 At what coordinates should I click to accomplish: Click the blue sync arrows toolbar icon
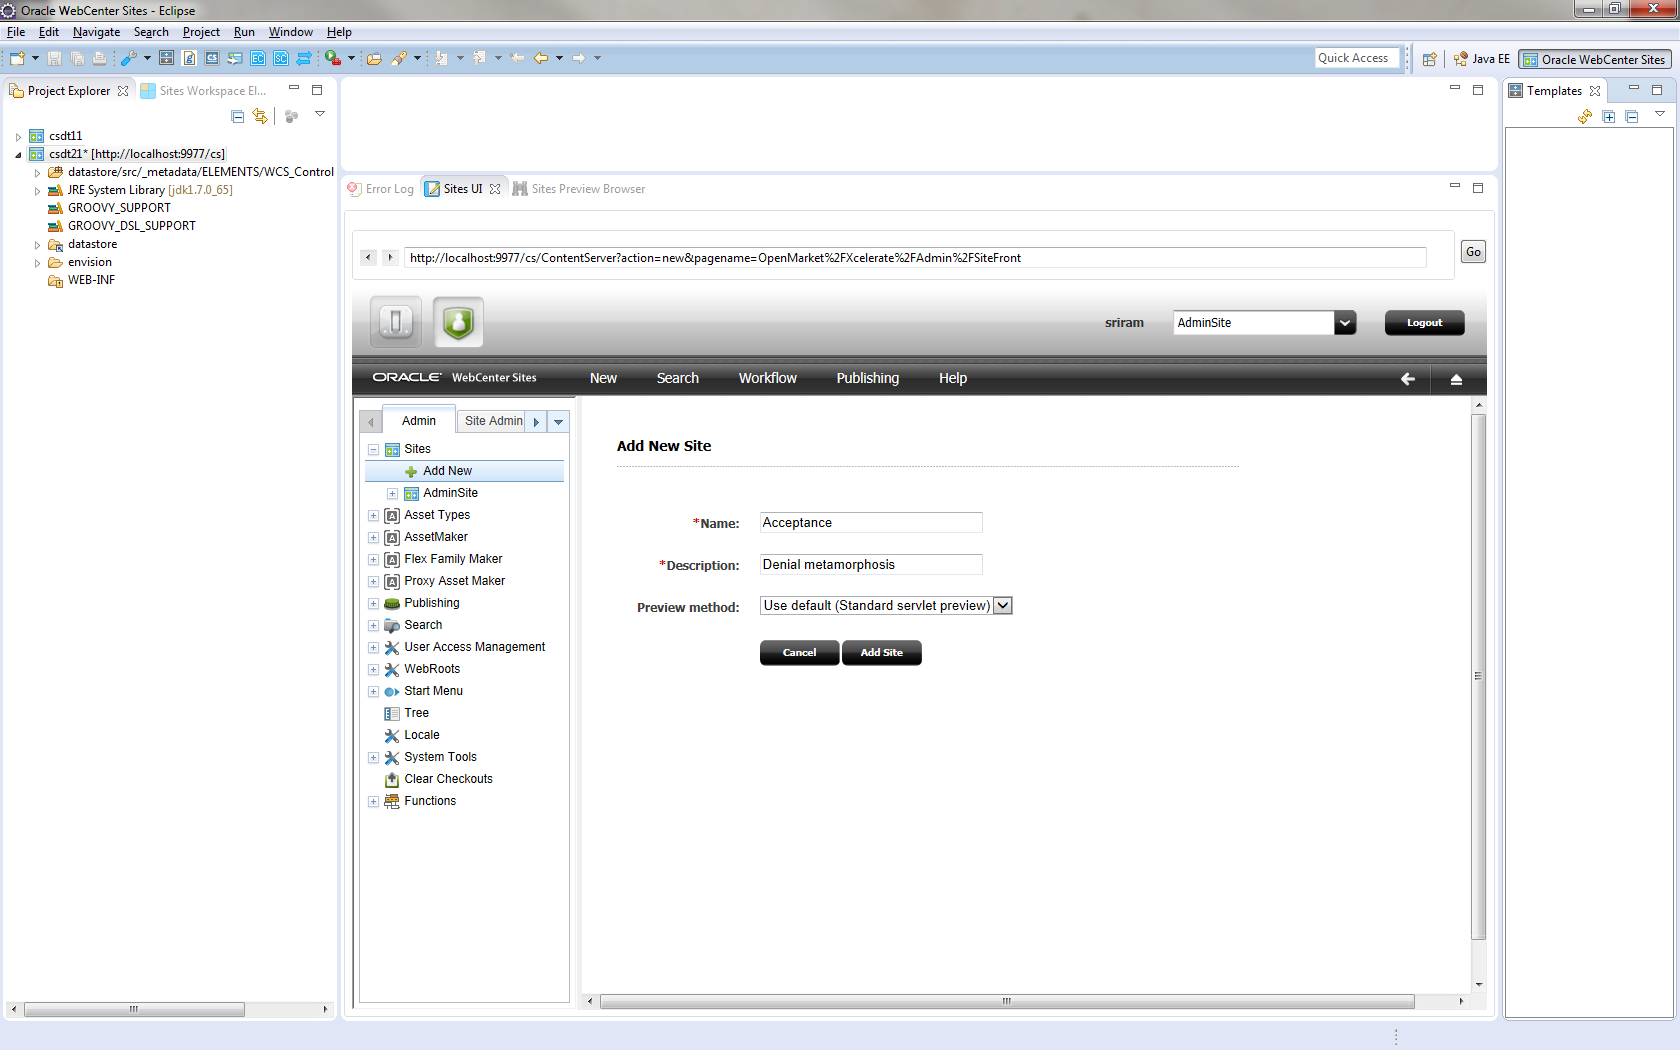[x=304, y=58]
